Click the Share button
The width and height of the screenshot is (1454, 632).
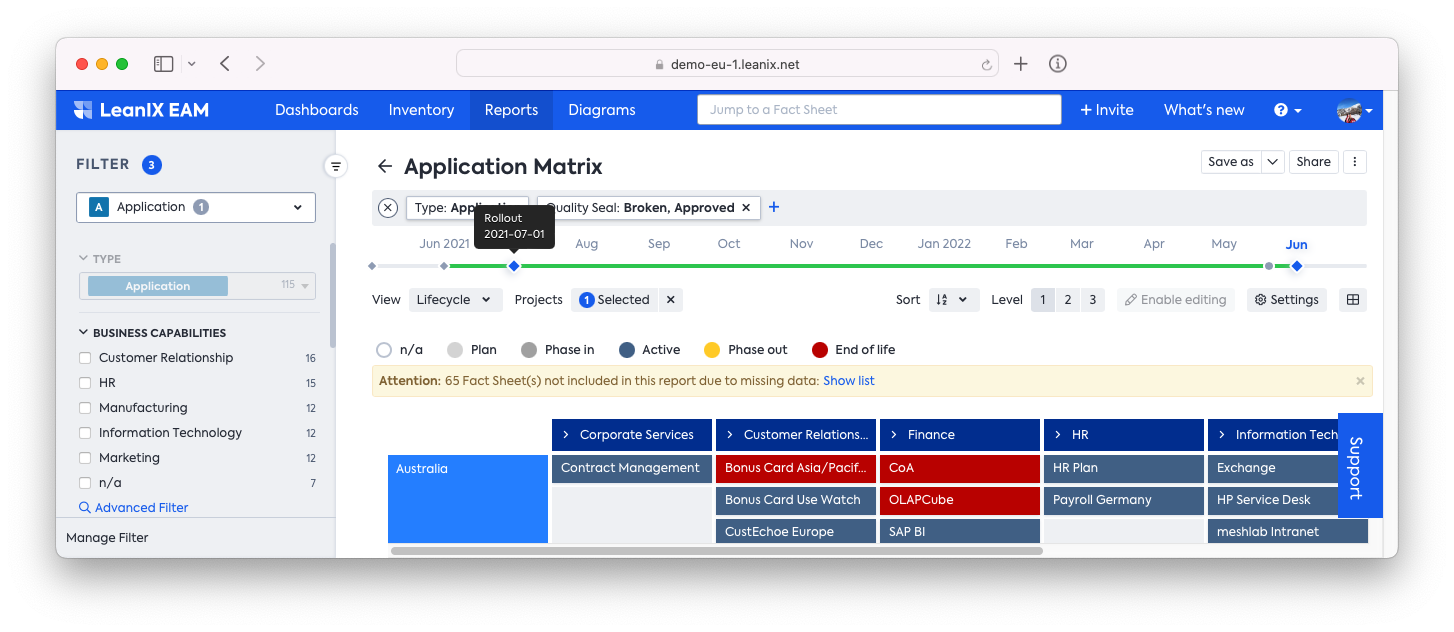coord(1313,162)
